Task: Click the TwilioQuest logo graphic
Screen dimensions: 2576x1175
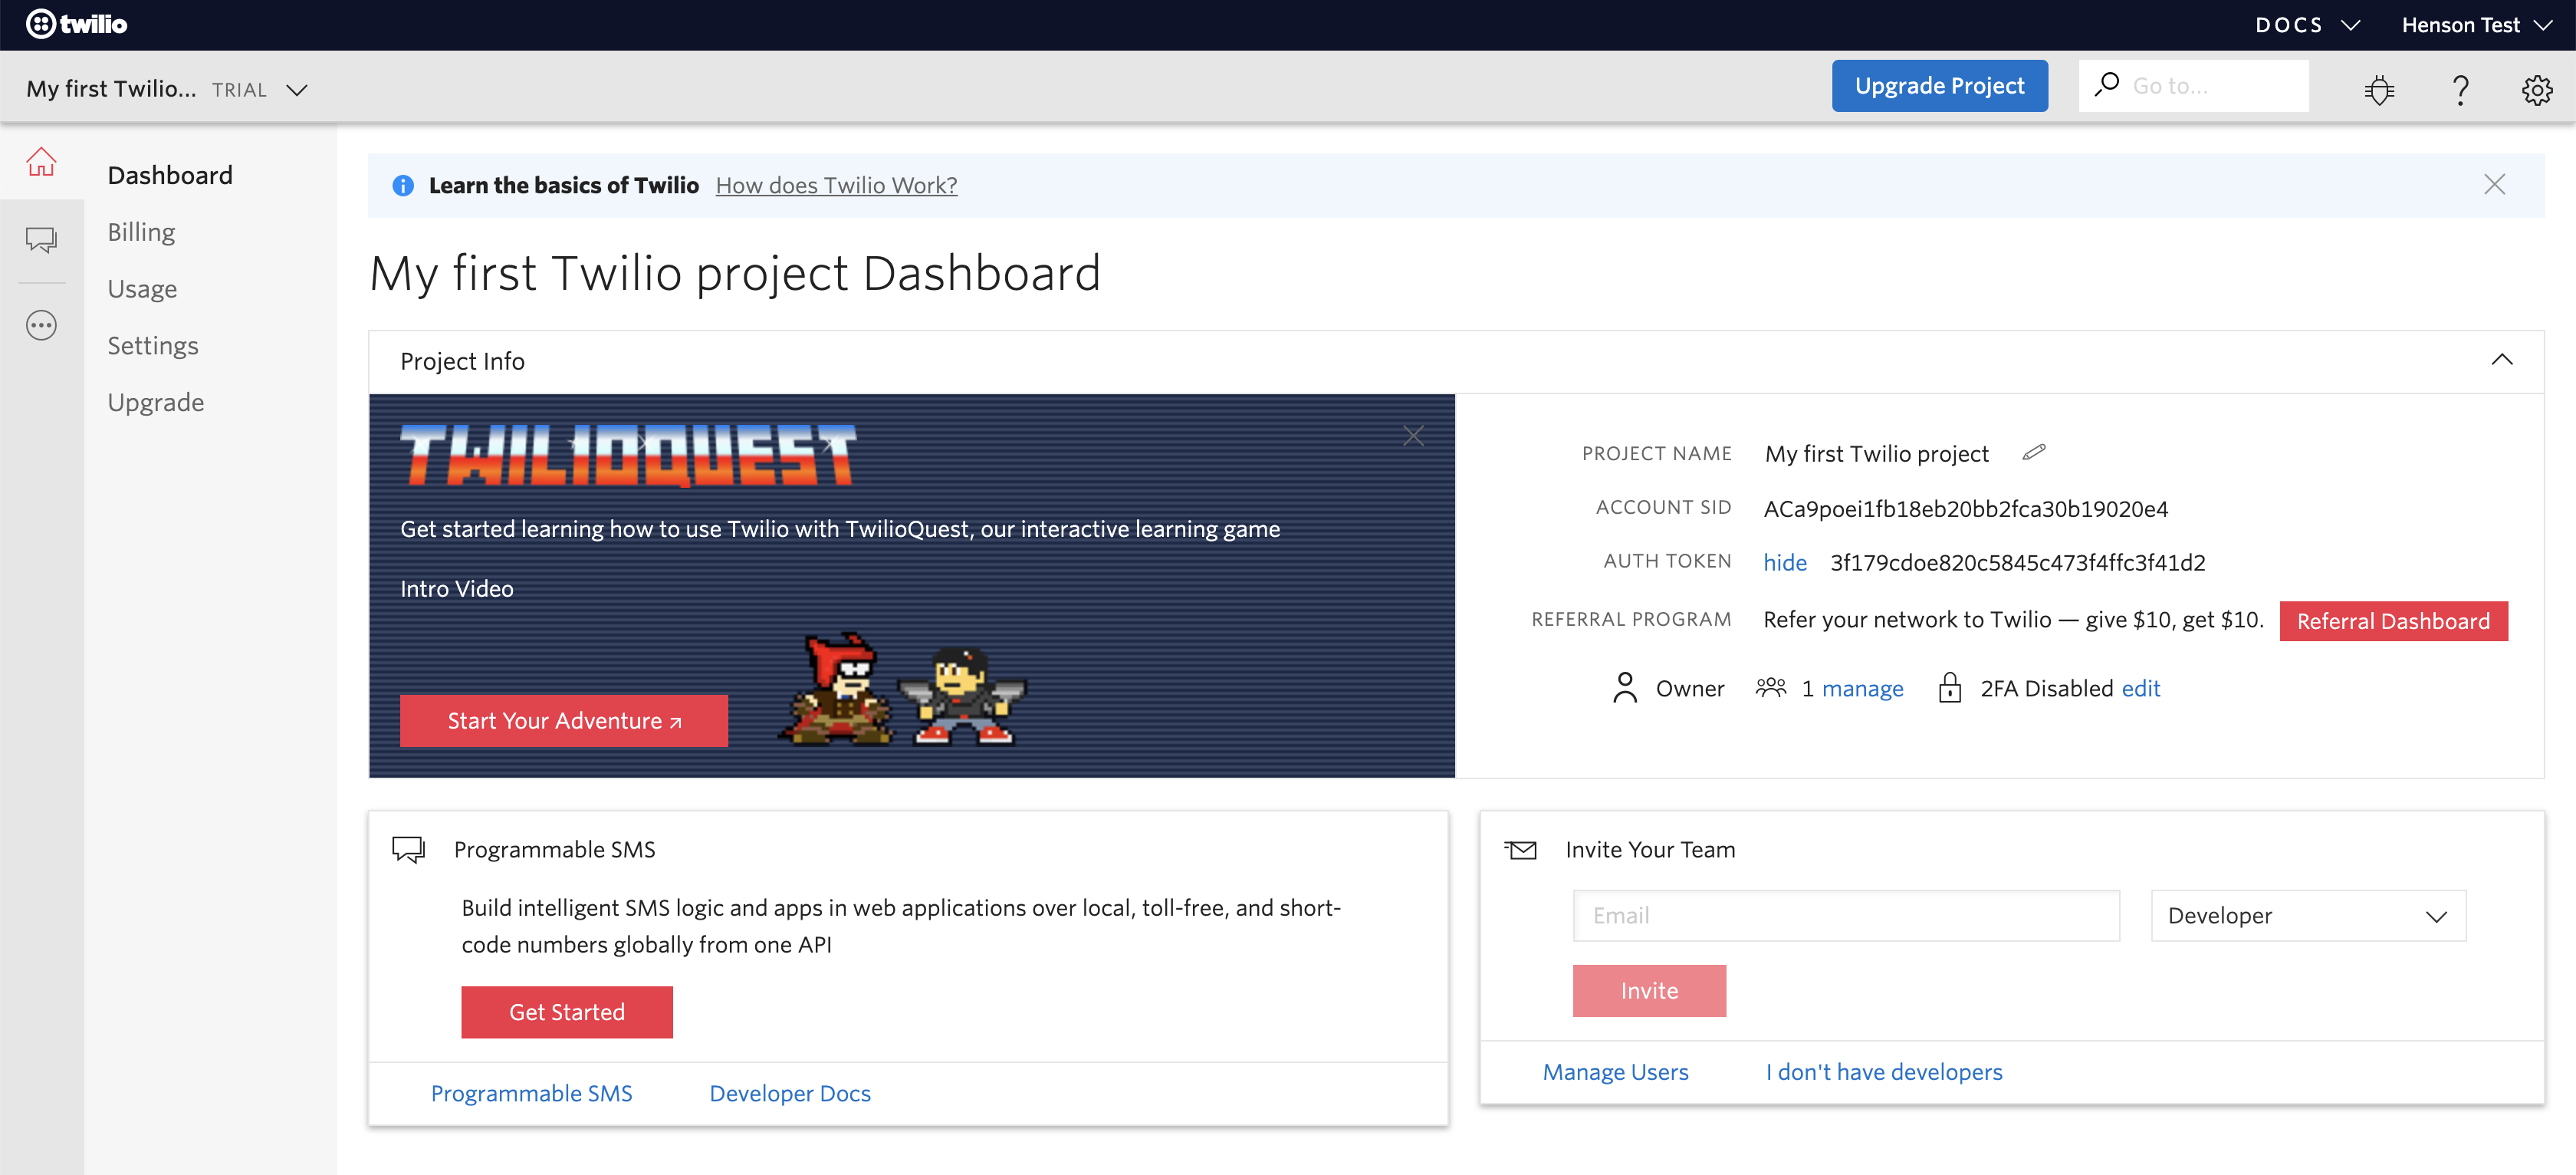Action: click(628, 455)
